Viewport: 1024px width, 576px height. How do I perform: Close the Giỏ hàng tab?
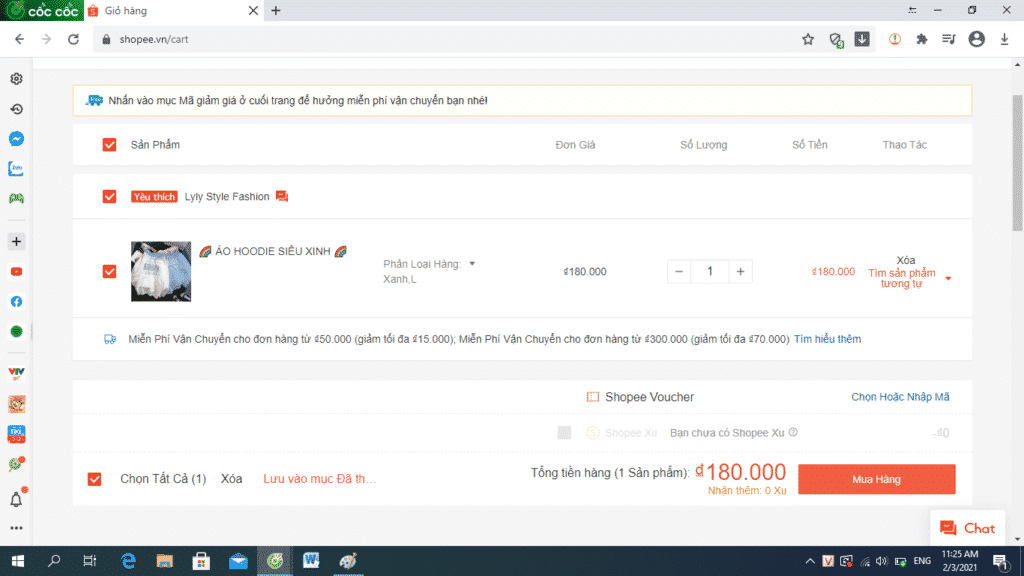[253, 10]
